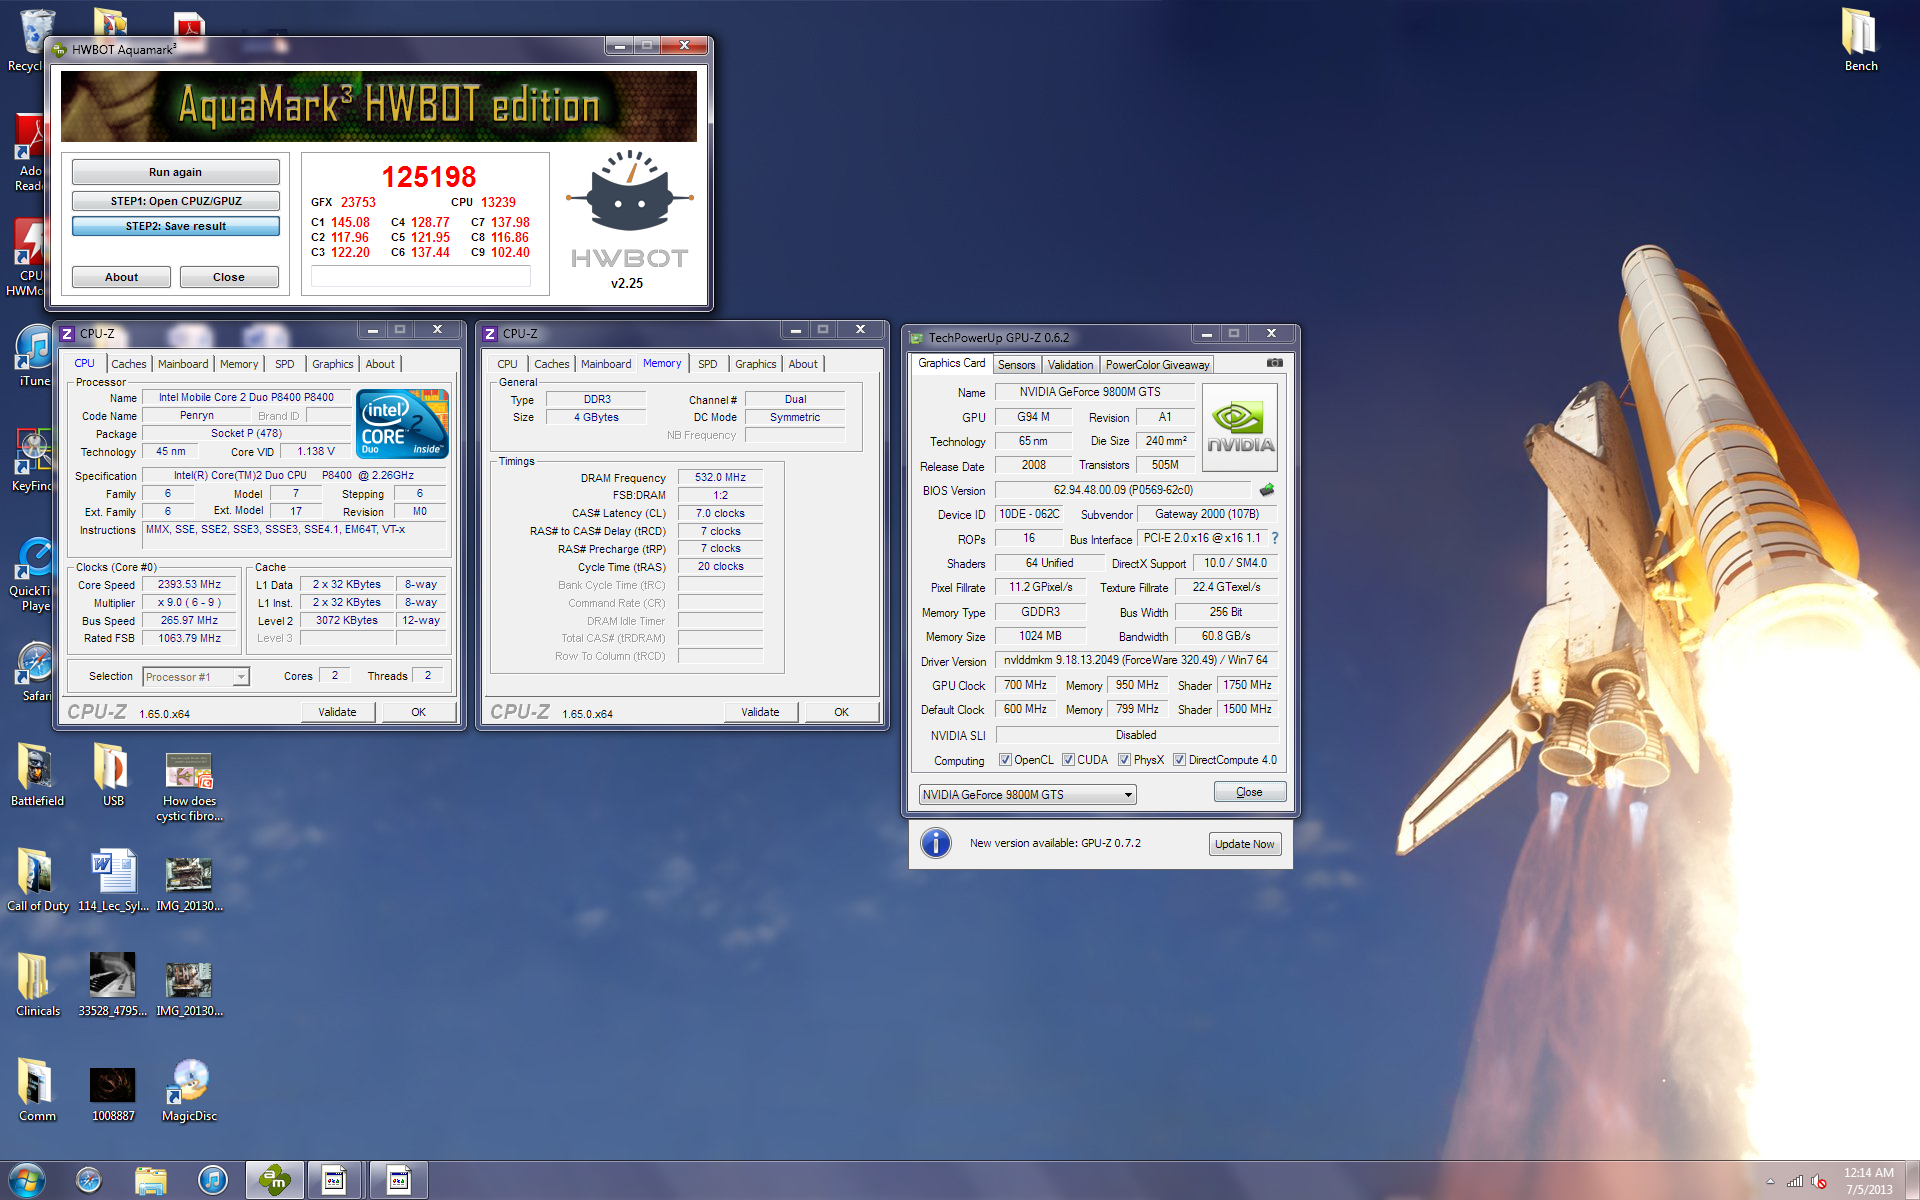Open SPD tab in the Memory CPU-Z window
The height and width of the screenshot is (1200, 1920).
point(707,364)
